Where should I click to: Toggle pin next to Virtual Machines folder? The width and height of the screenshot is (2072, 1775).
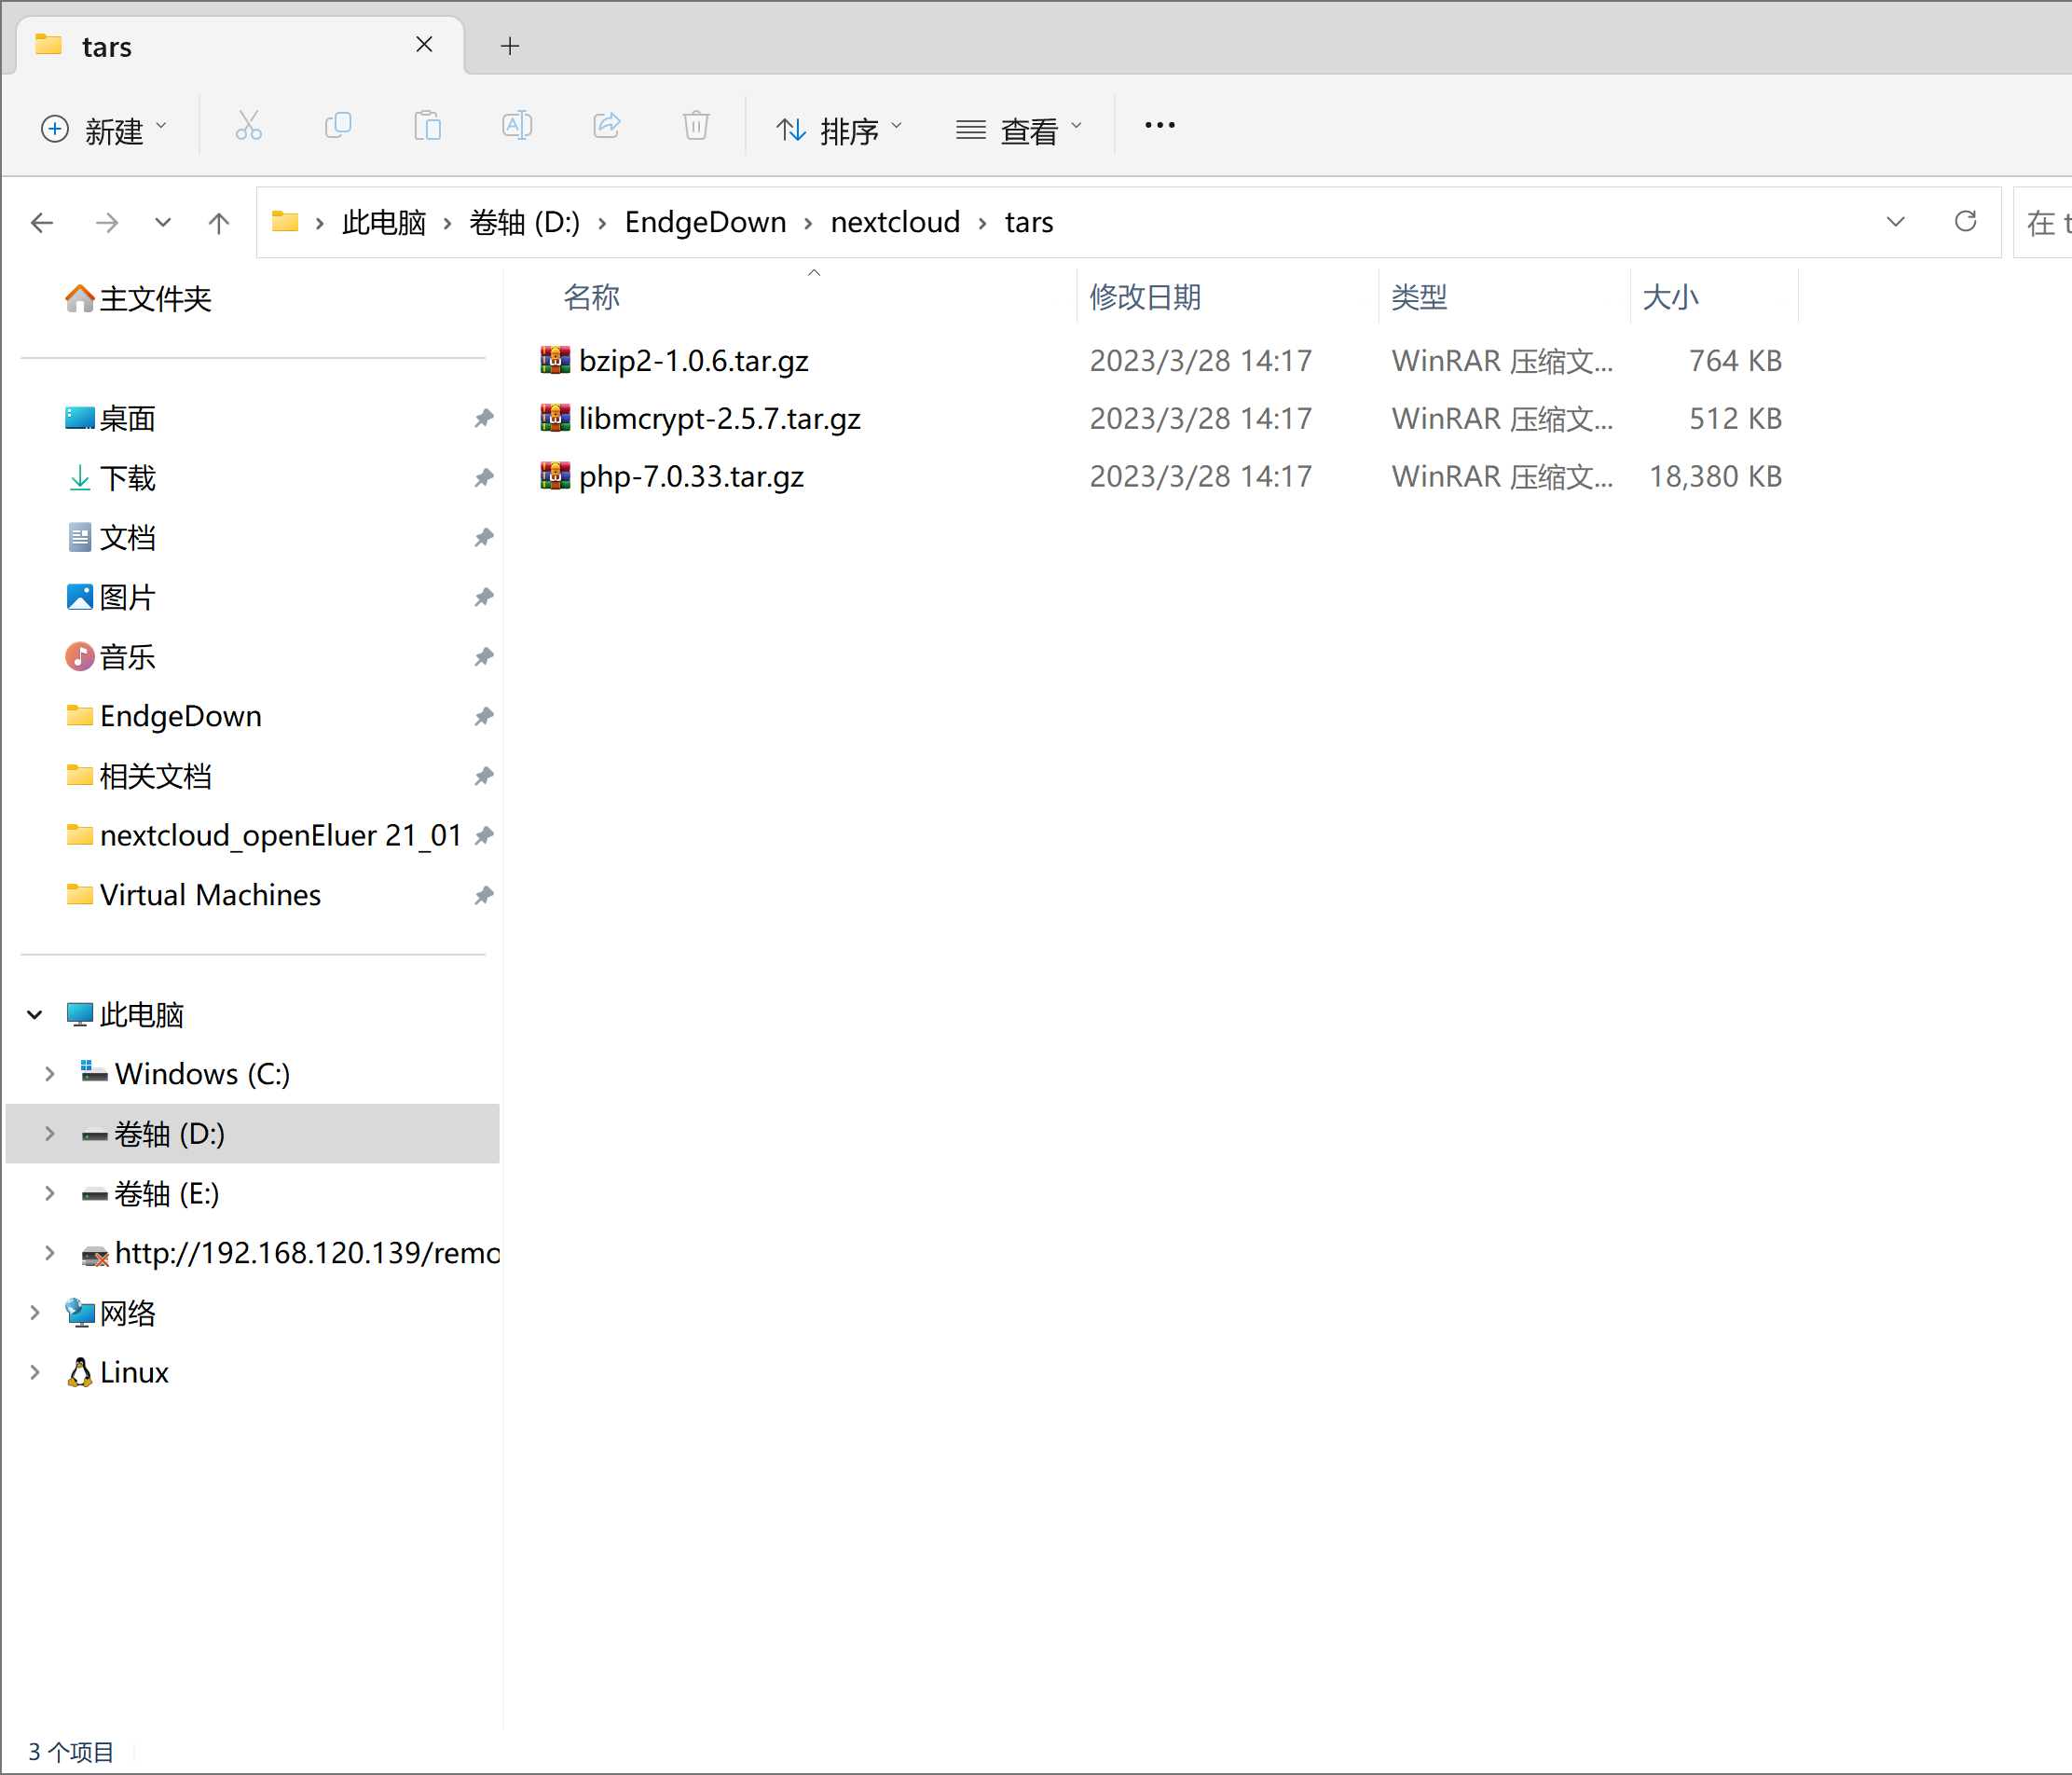[484, 895]
